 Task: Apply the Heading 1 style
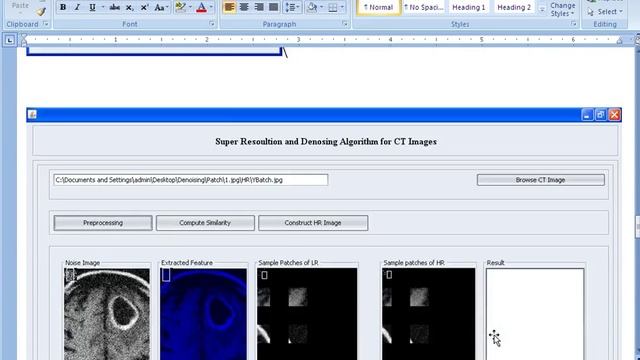[x=469, y=7]
